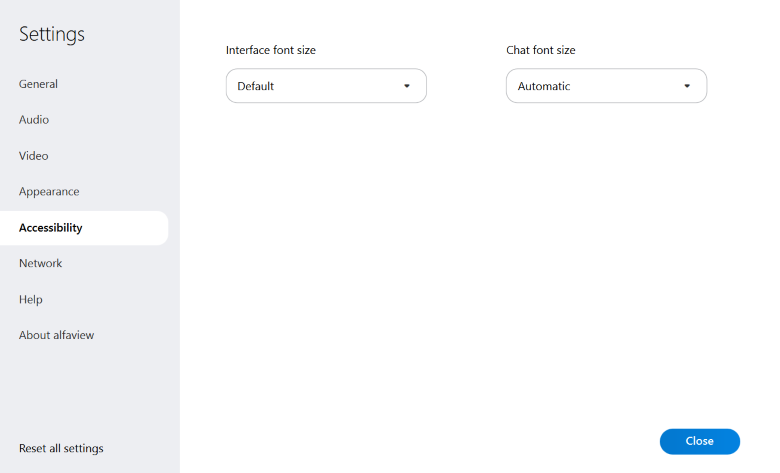This screenshot has width=780, height=473.
Task: Click the "Automatic" value in chat font box
Action: point(544,86)
